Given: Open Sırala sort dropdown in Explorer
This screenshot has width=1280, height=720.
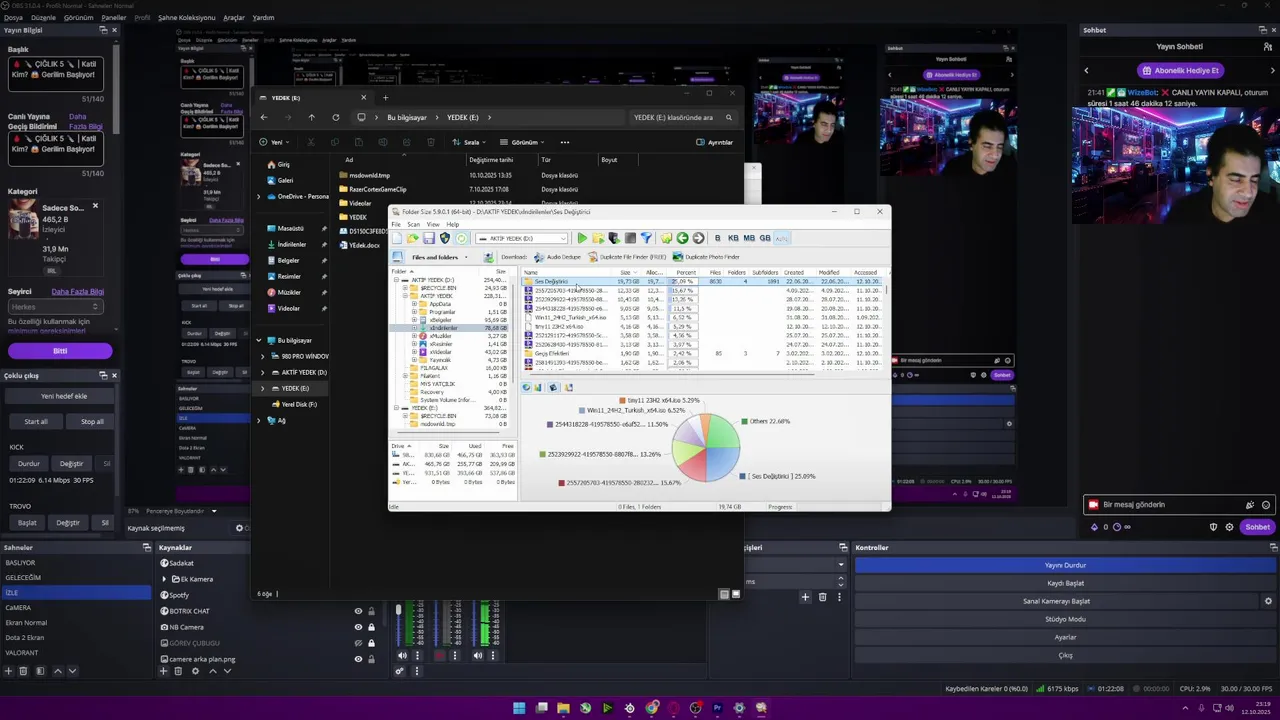Looking at the screenshot, I should [470, 142].
